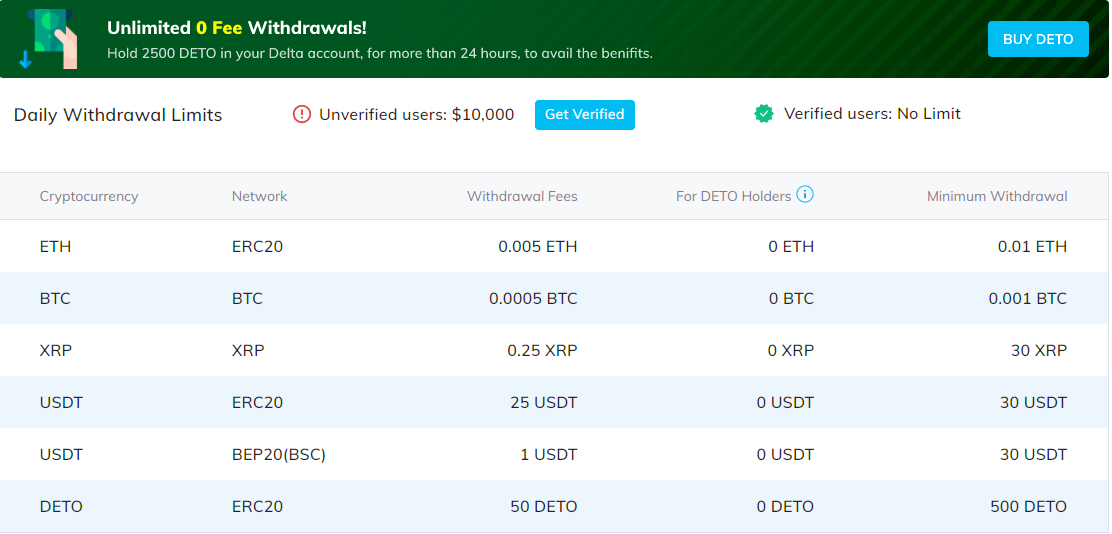This screenshot has height=534, width=1112.
Task: Click the info icon beside For DETO Holders
Action: pos(805,194)
